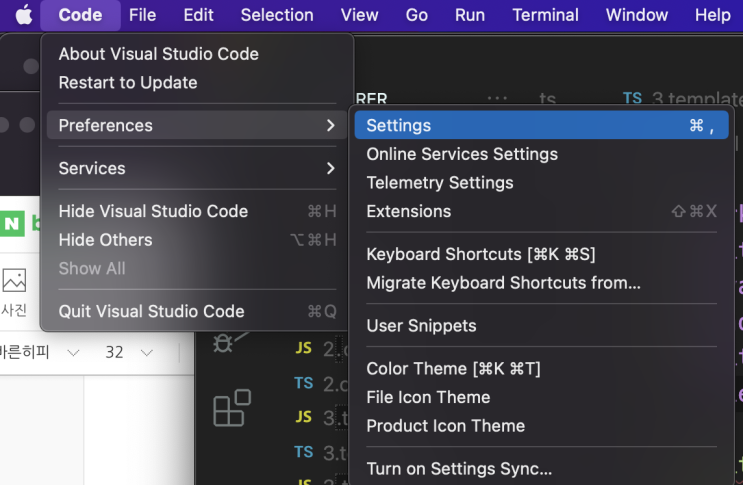
Task: Open Keyboard Shortcuts editor
Action: [x=542, y=254]
